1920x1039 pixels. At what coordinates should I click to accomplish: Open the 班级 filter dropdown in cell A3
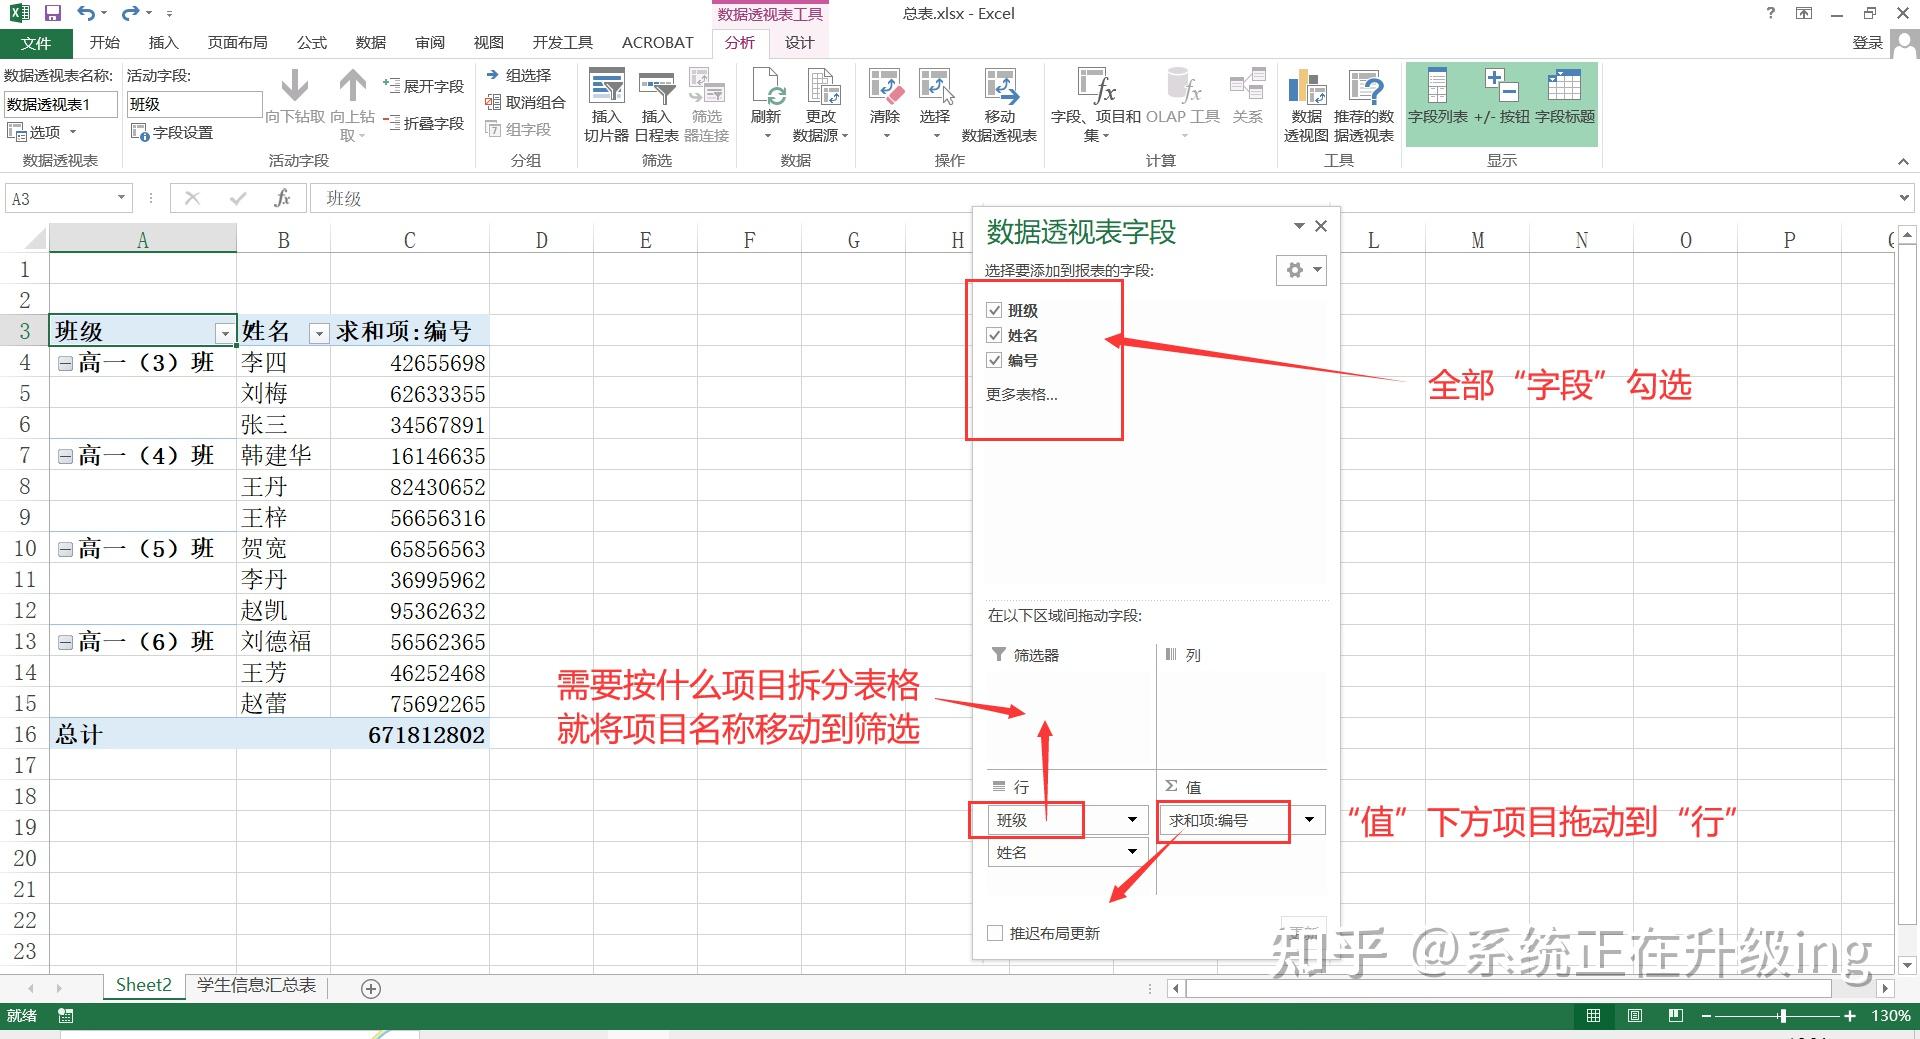pos(225,331)
